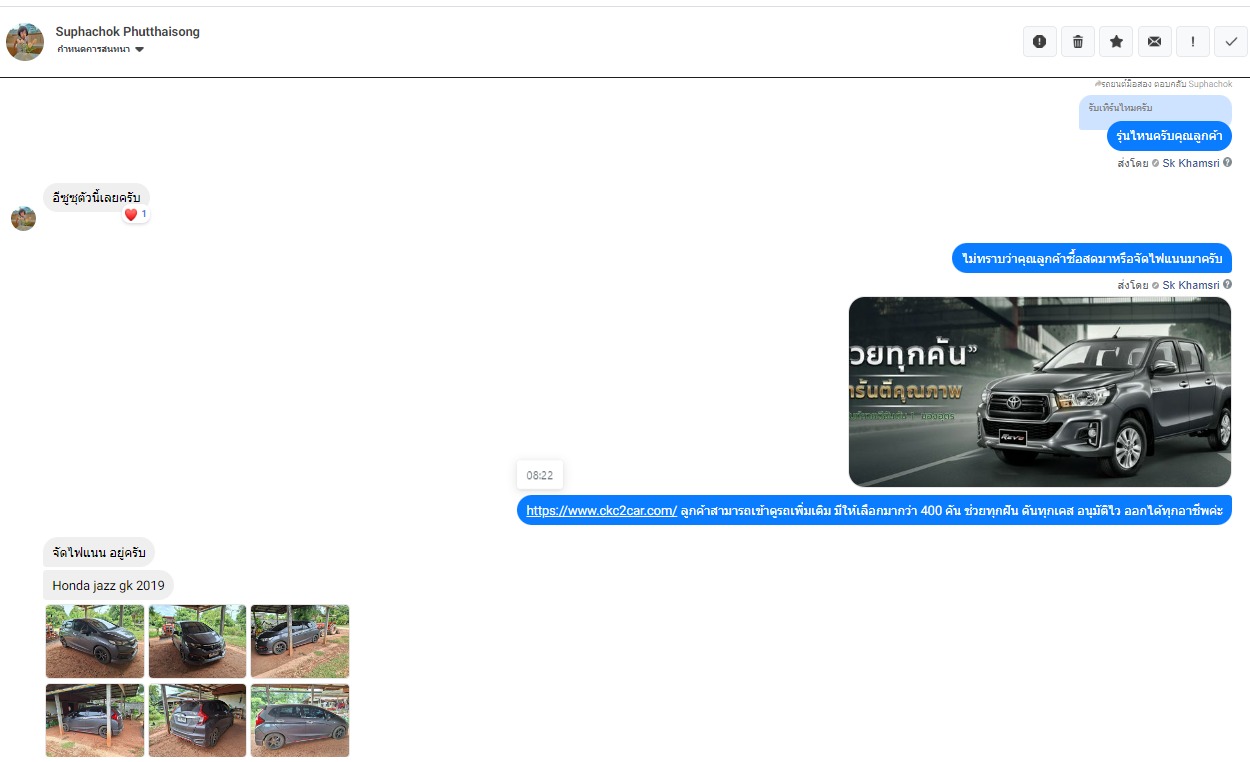Image resolution: width=1250 pixels, height=762 pixels.
Task: Open last Honda Jazz side view photo
Action: click(x=300, y=720)
